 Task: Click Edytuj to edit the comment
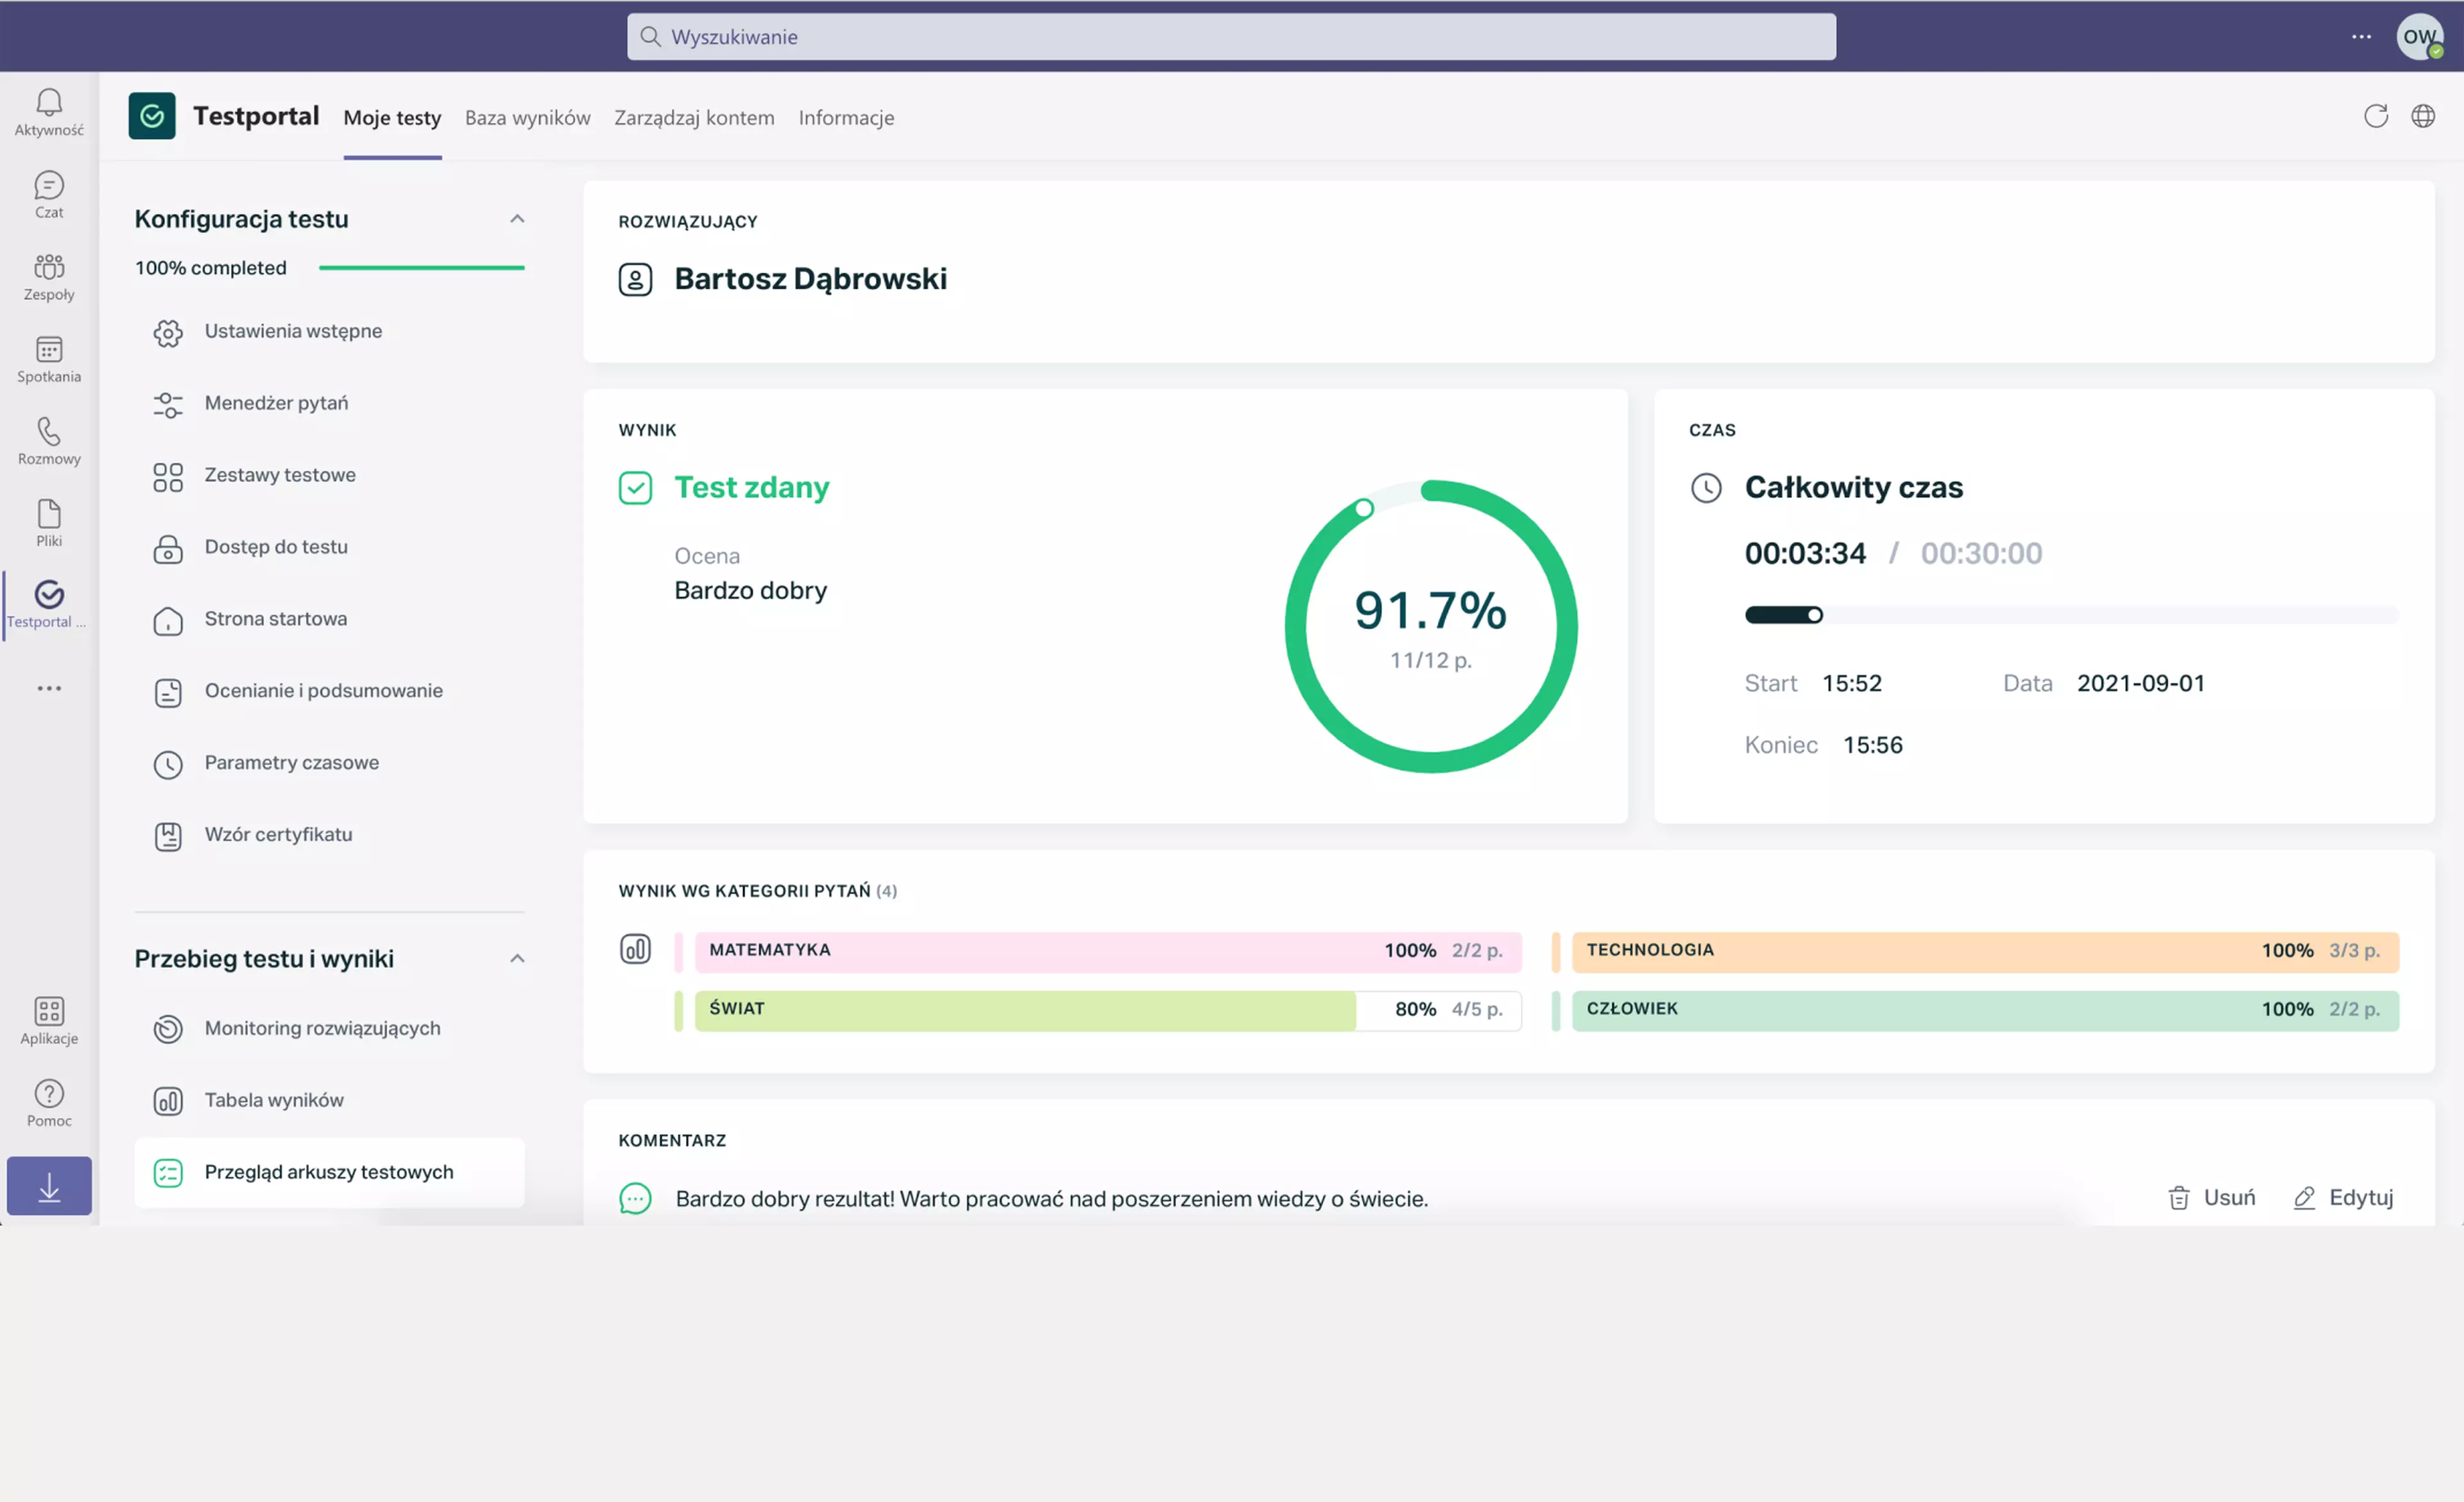click(2343, 1198)
